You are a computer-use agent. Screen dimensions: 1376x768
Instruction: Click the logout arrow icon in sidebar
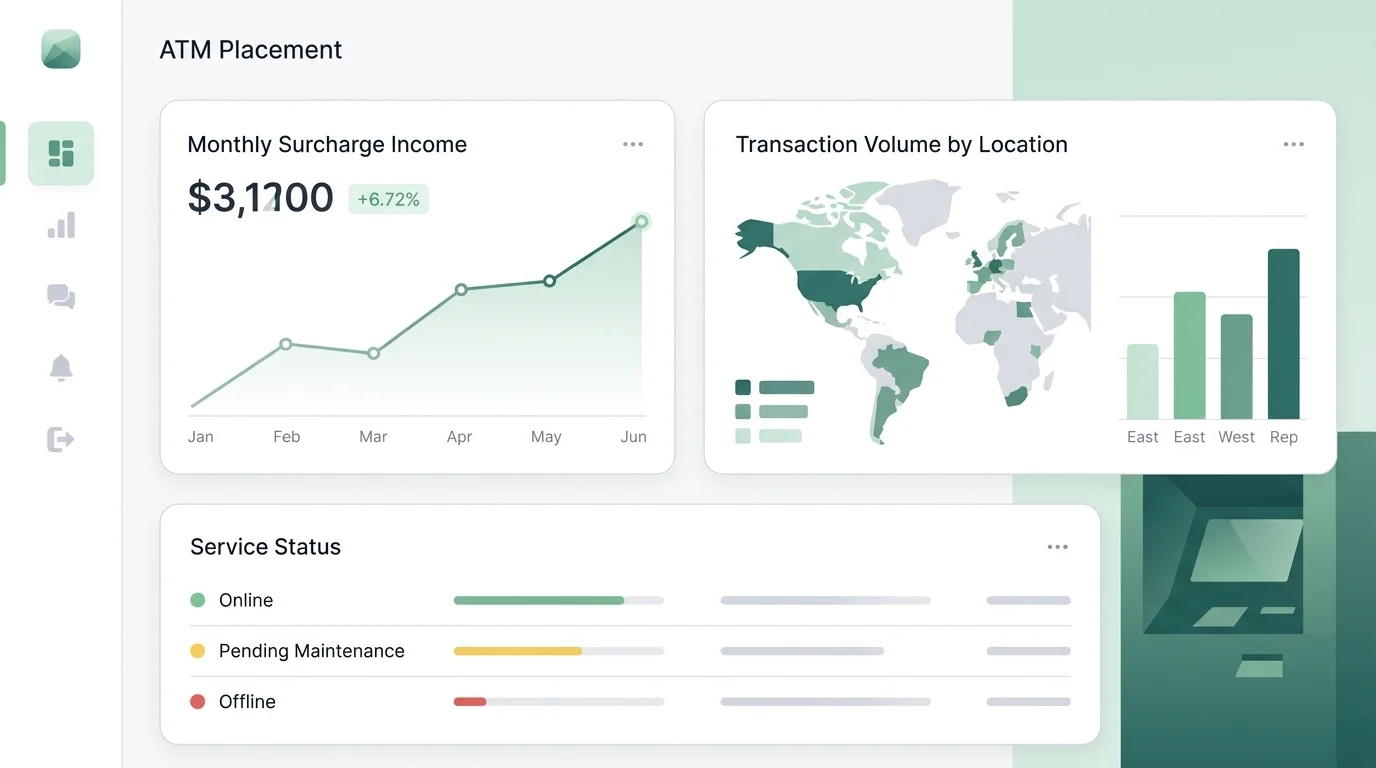click(61, 439)
